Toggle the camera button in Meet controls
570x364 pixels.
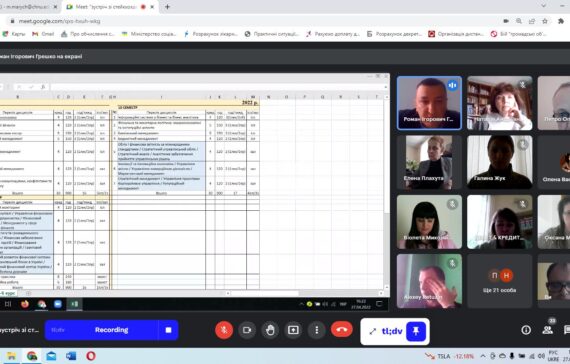point(247,330)
